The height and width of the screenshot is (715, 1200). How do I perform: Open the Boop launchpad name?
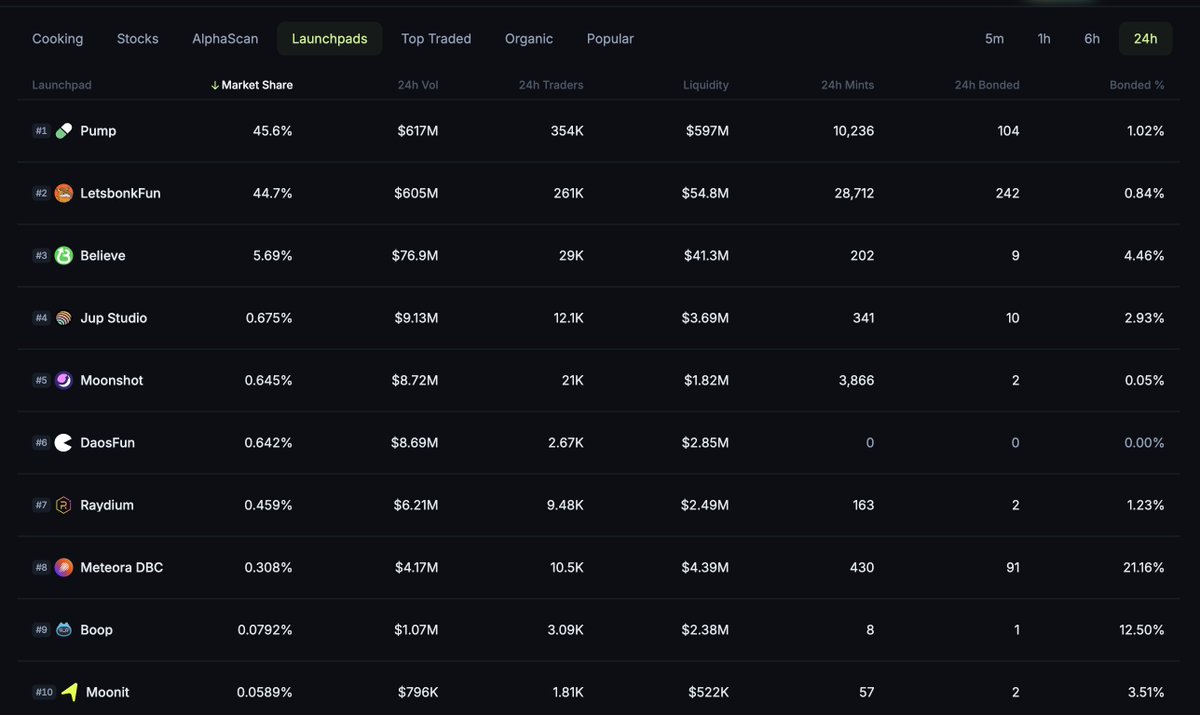click(x=97, y=630)
